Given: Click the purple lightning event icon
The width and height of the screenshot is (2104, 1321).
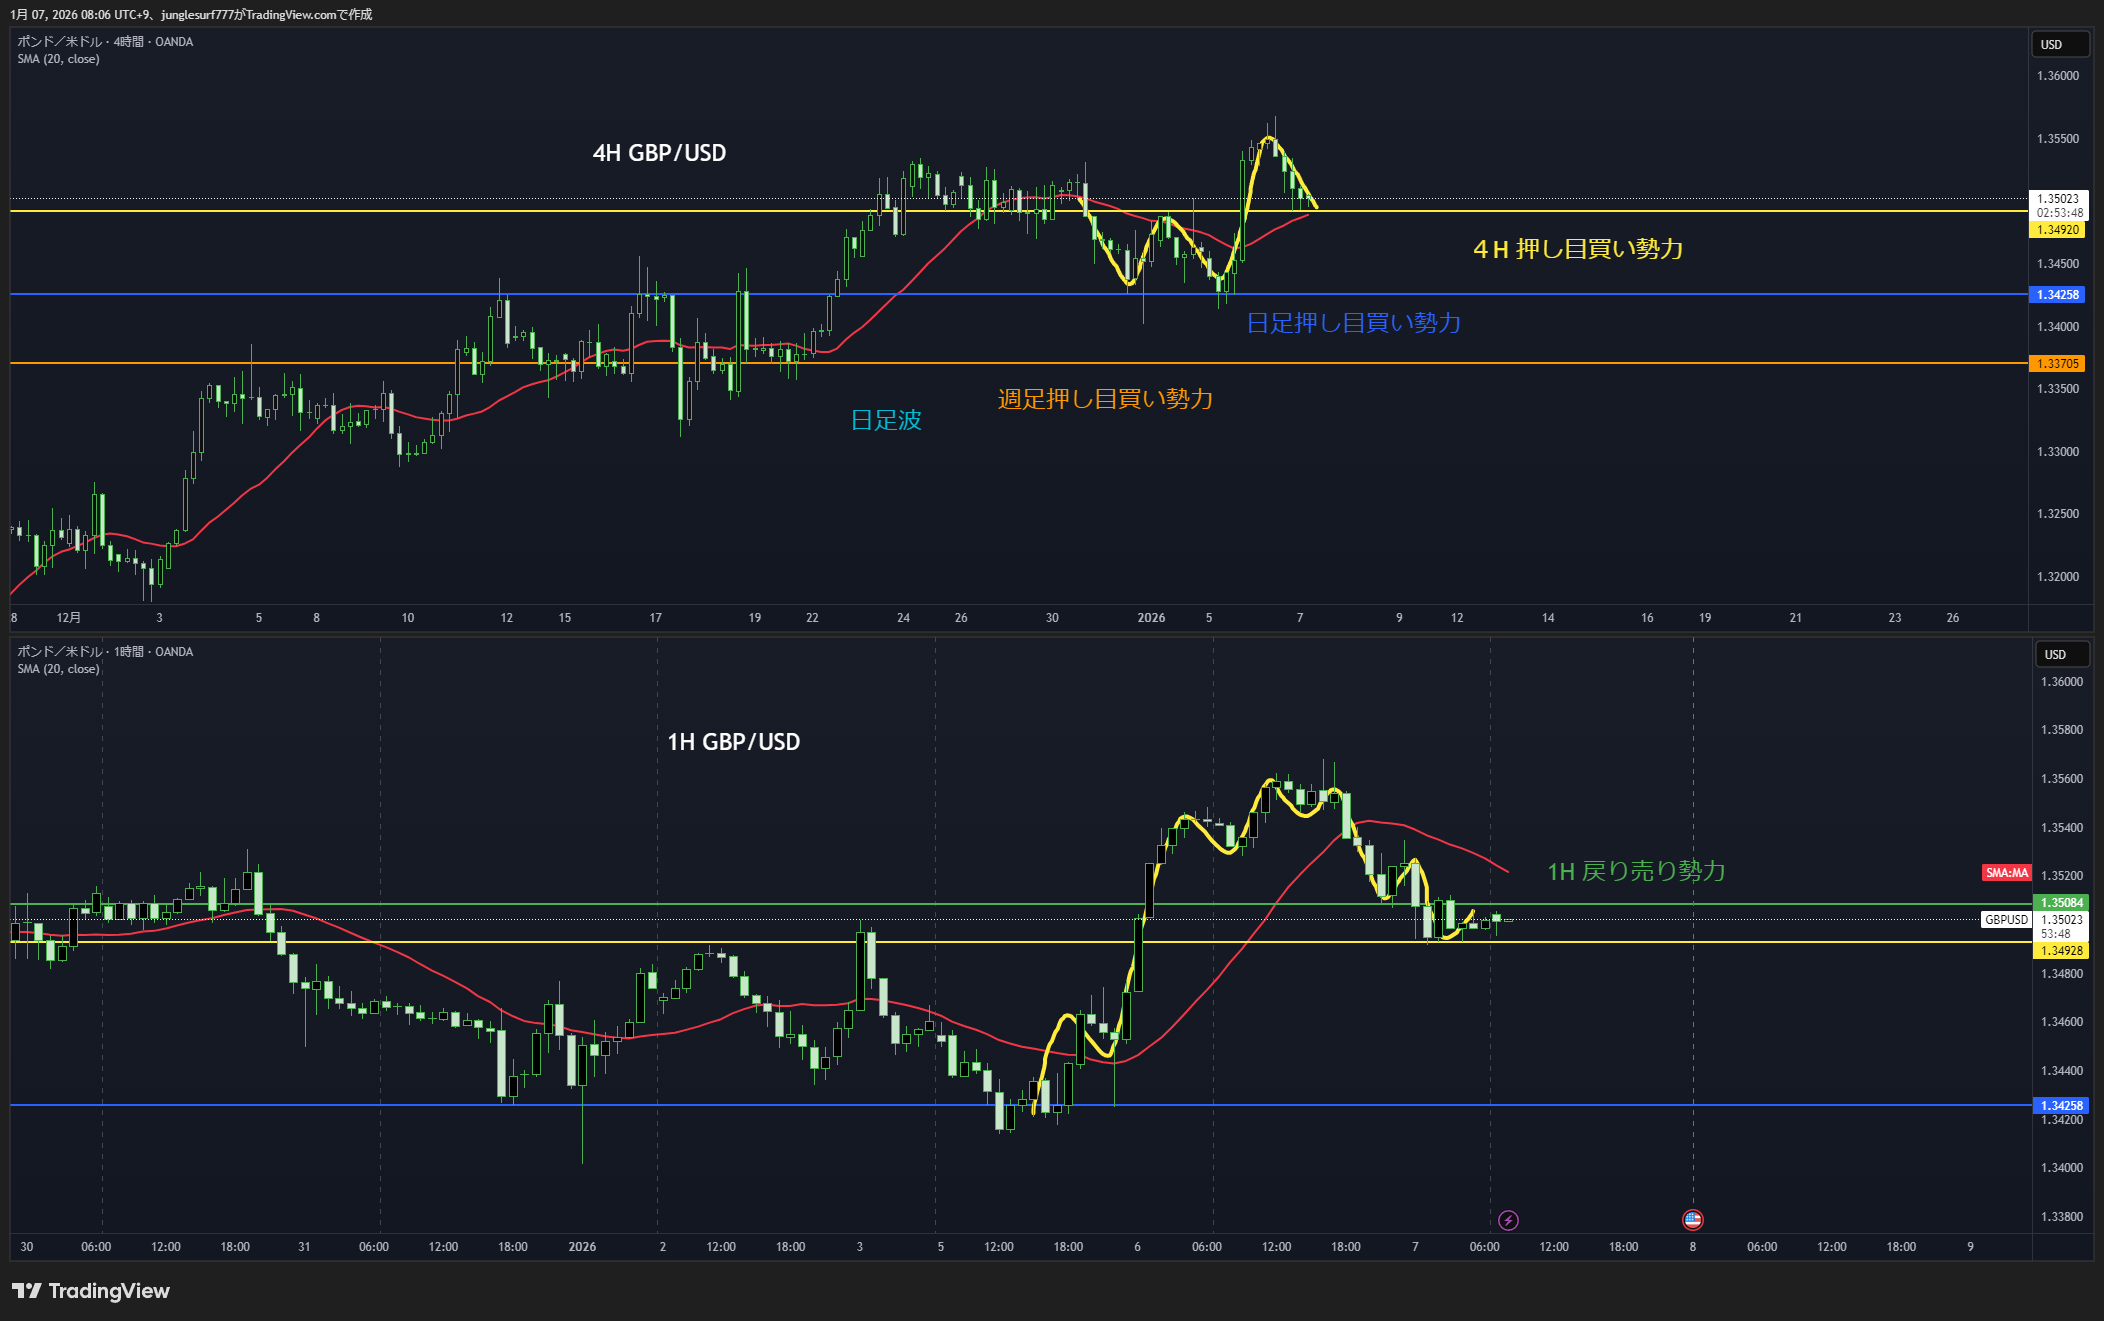Looking at the screenshot, I should click(1508, 1220).
